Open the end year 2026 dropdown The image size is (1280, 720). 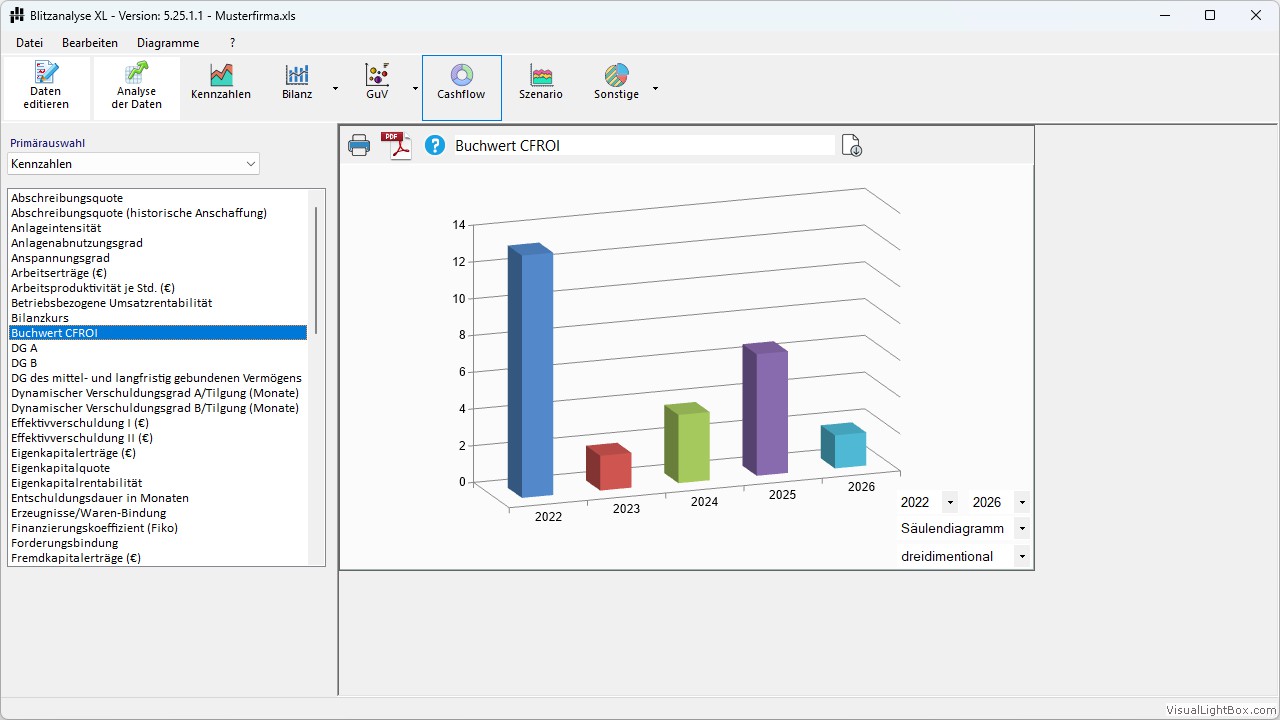coord(1021,502)
